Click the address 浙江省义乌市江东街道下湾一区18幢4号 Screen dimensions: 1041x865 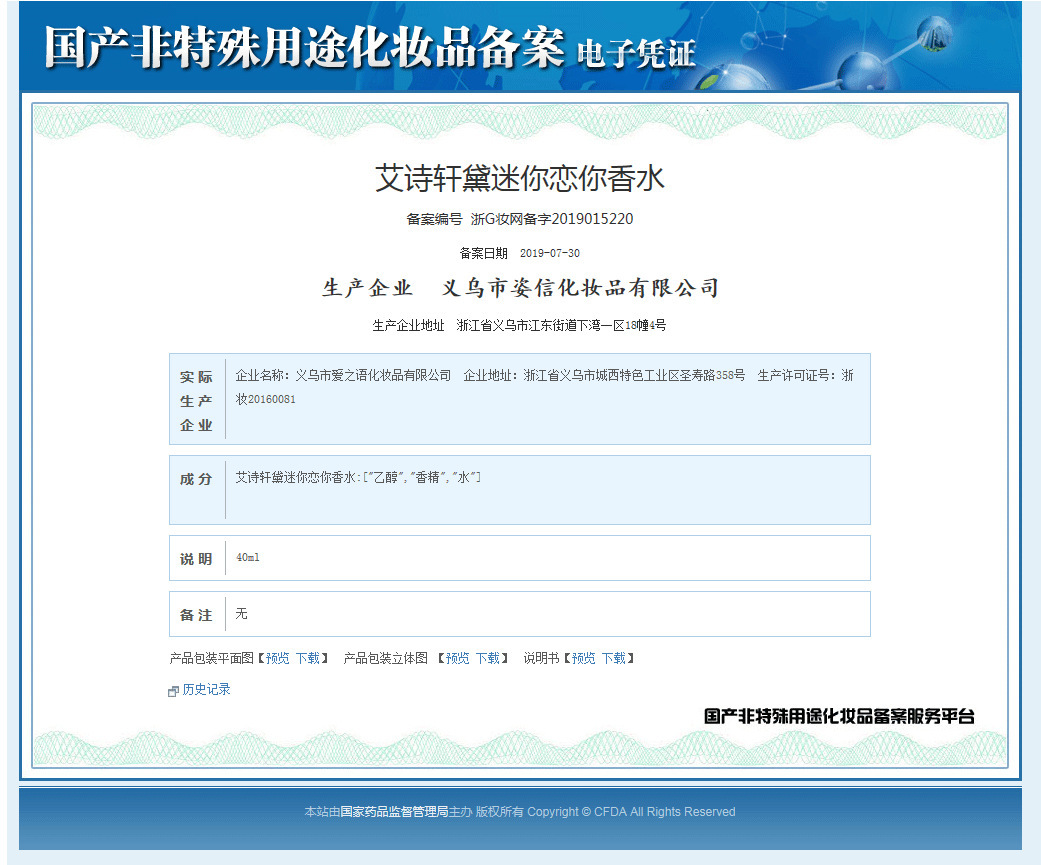point(561,325)
